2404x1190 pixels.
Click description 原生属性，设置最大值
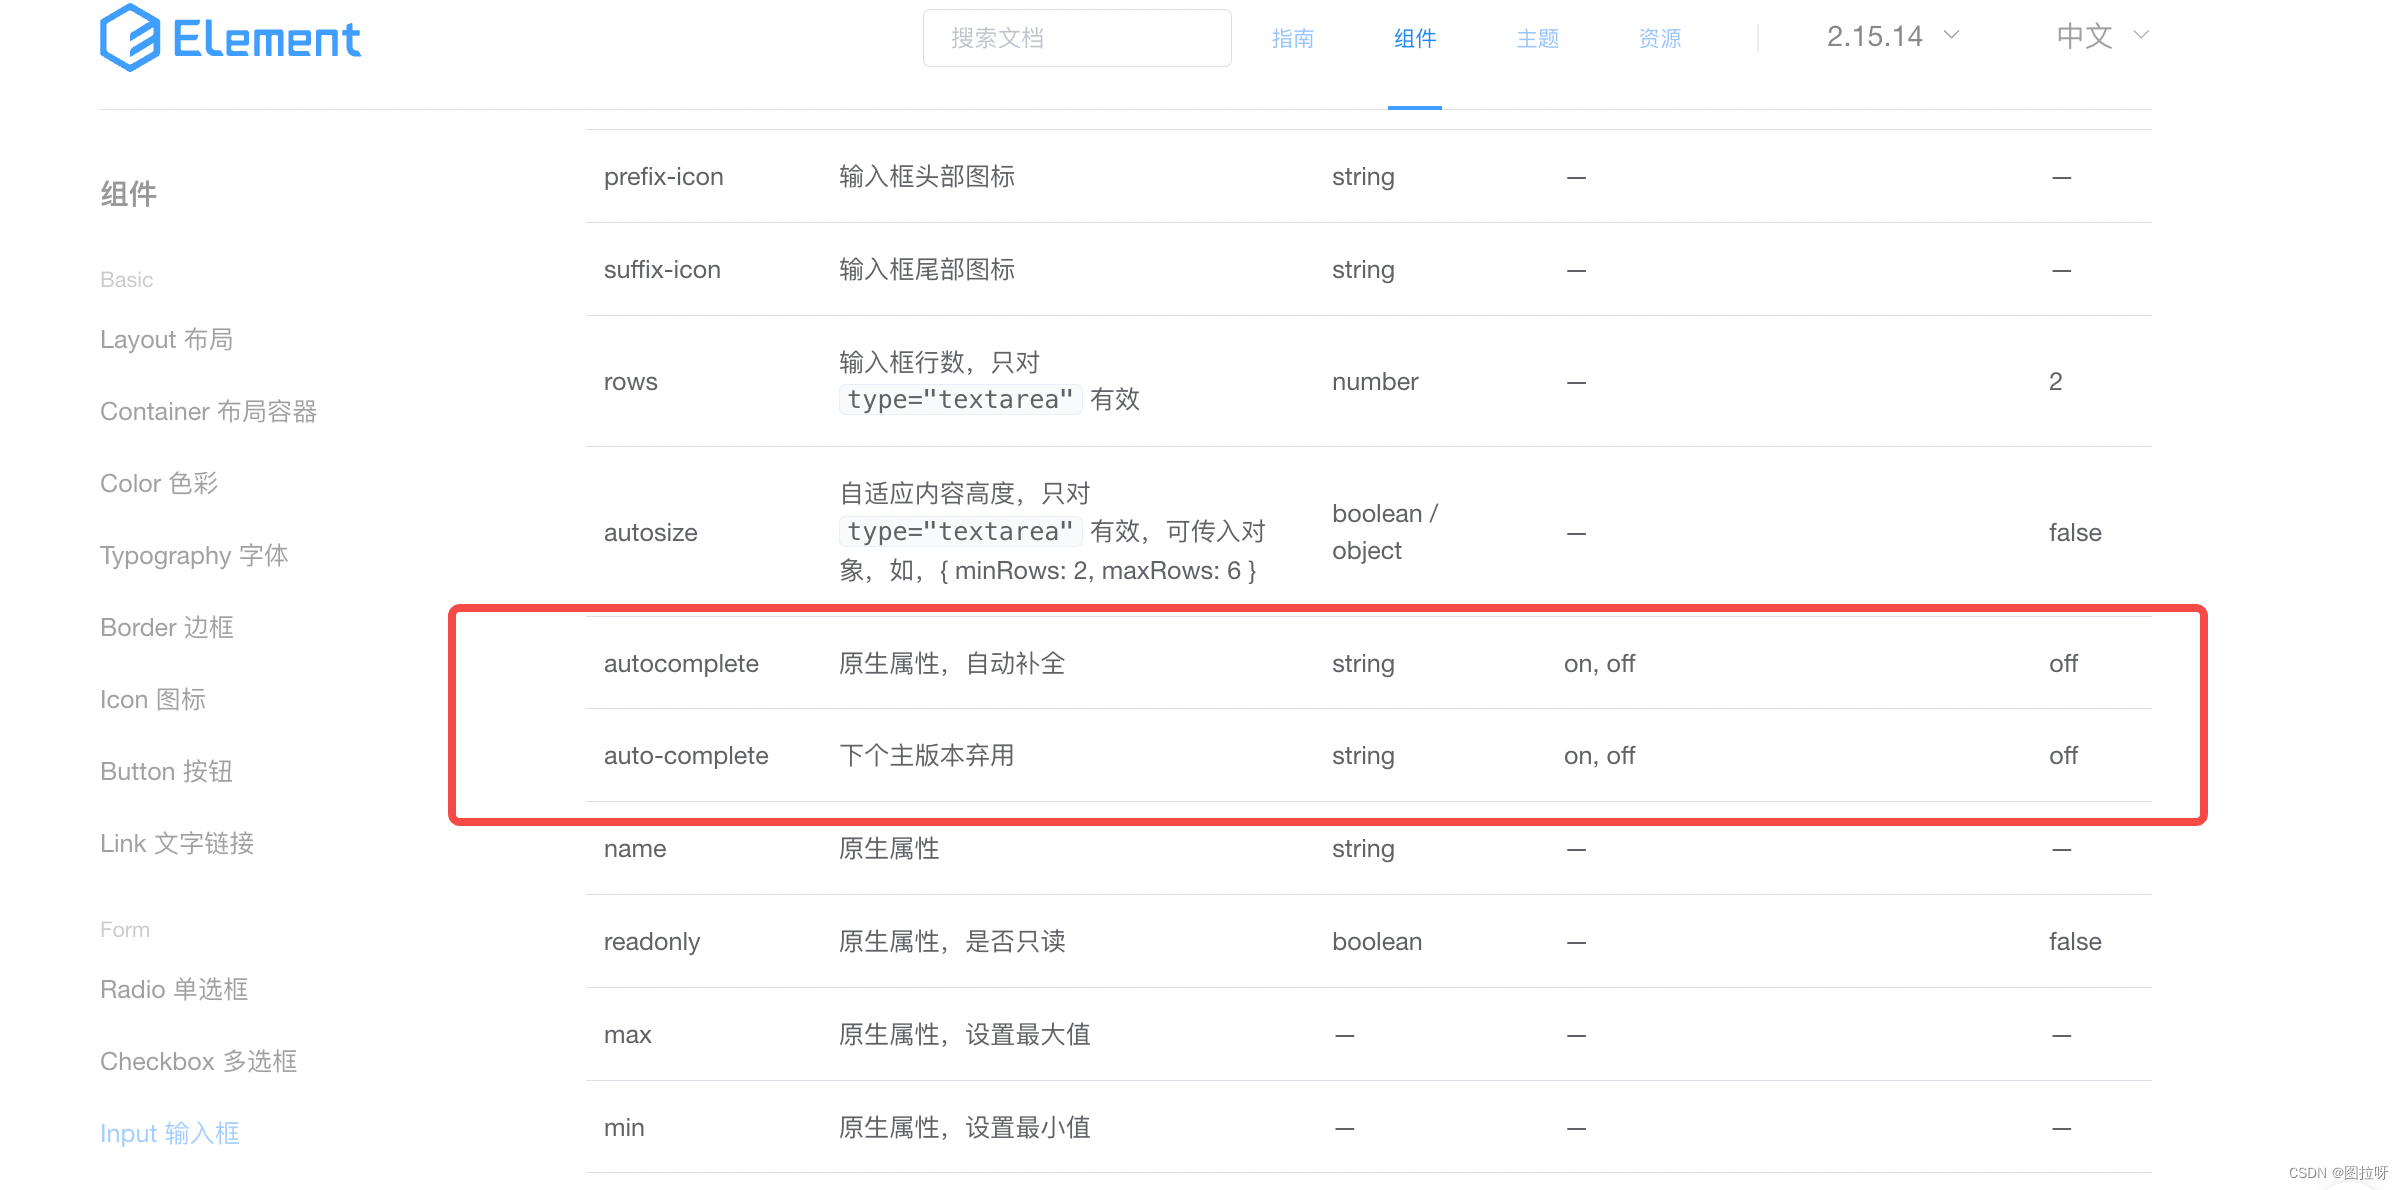pos(965,1035)
